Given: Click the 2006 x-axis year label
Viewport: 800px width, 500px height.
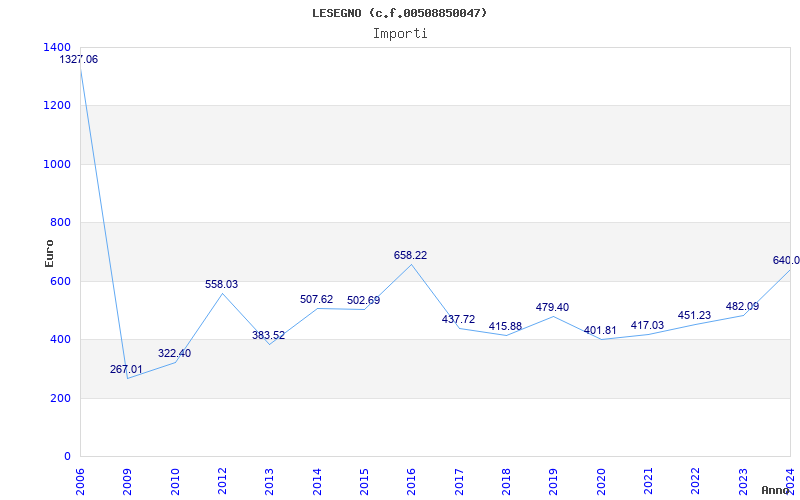Looking at the screenshot, I should pyautogui.click(x=80, y=482).
